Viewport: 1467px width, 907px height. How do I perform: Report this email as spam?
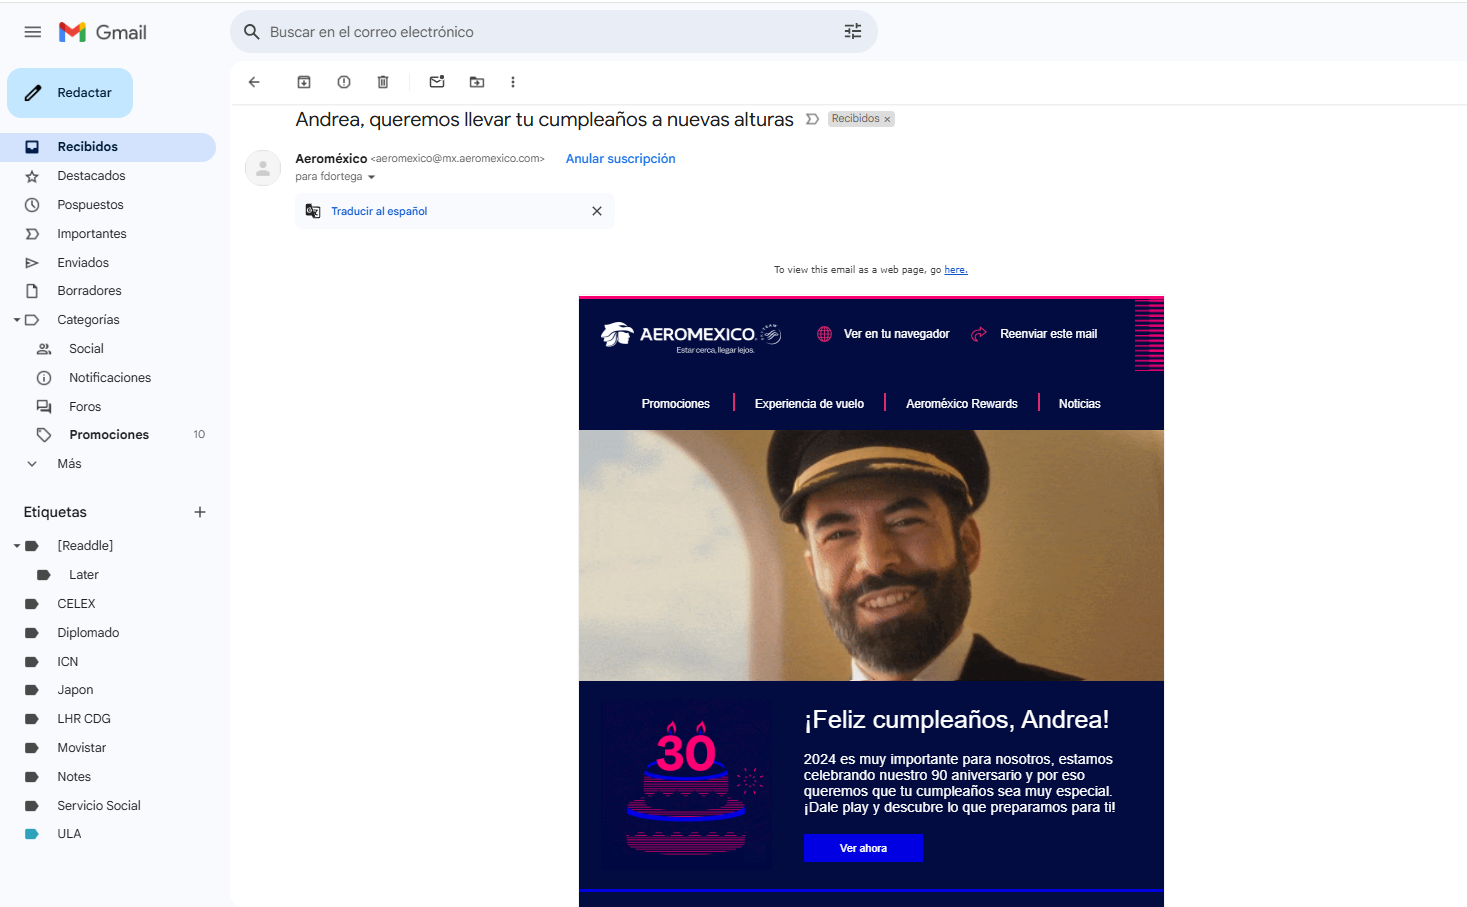pos(344,82)
